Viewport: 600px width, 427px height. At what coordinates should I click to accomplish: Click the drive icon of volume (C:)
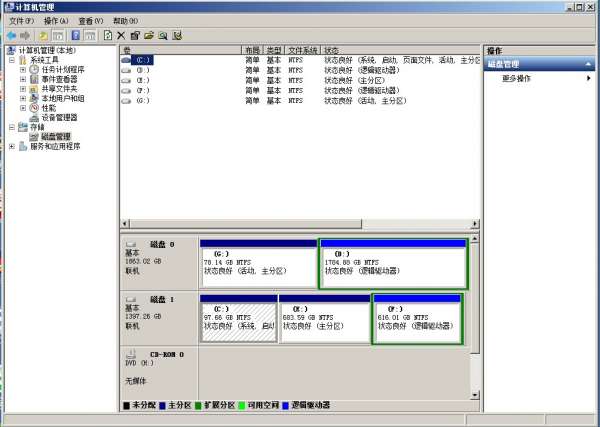coord(126,60)
